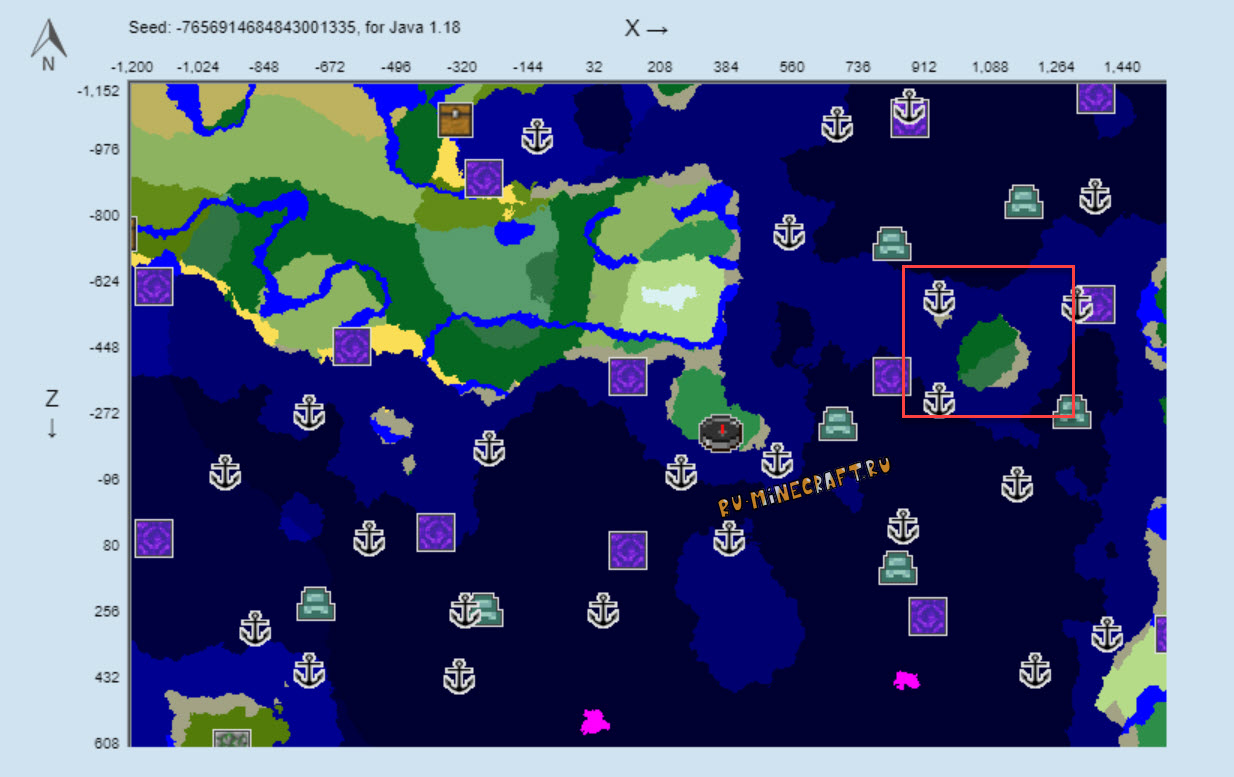Image resolution: width=1234 pixels, height=777 pixels.
Task: Click shipwreck anchor northwest of the small green island
Action: (938, 298)
